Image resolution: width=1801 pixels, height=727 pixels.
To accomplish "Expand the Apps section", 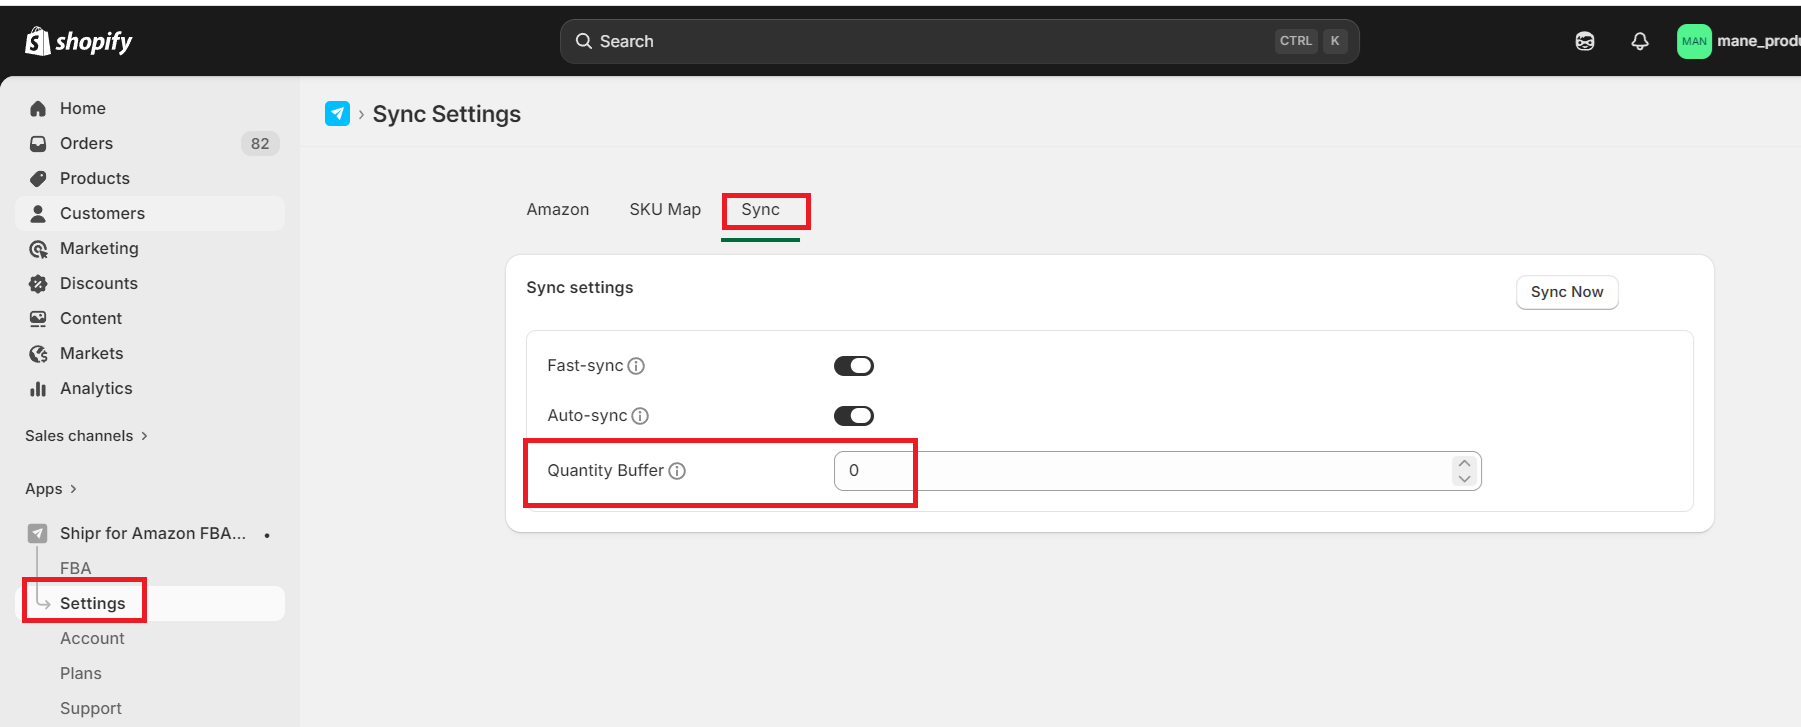I will pyautogui.click(x=50, y=489).
